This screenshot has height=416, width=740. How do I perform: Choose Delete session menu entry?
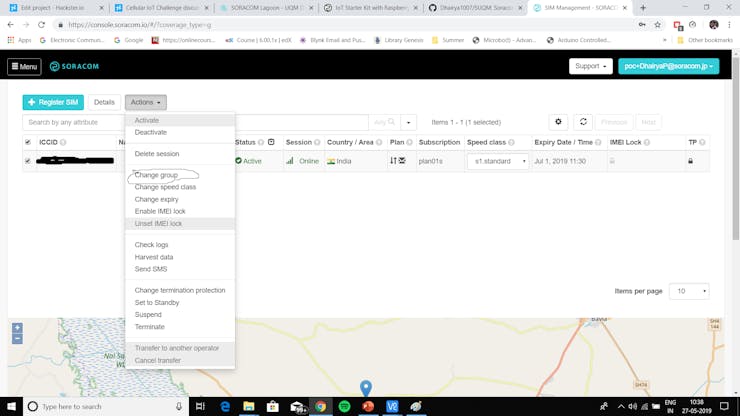(180, 154)
